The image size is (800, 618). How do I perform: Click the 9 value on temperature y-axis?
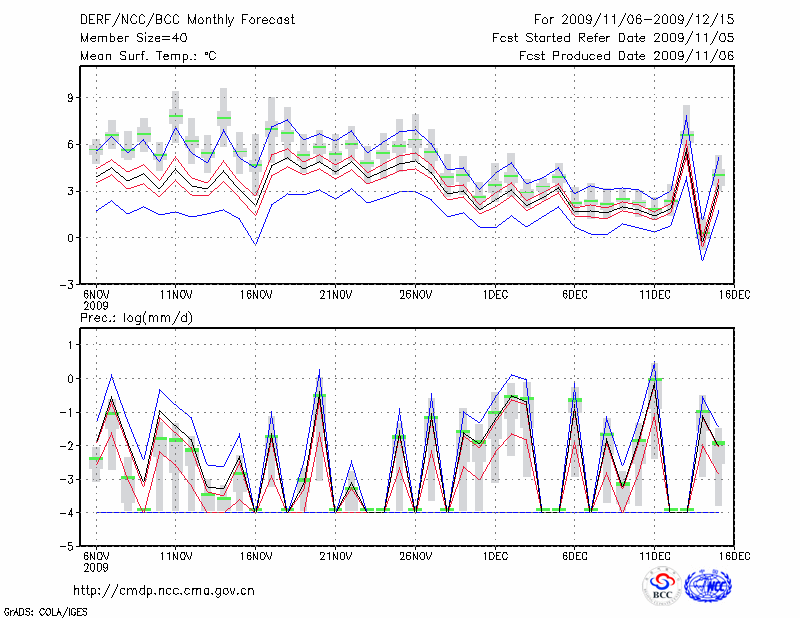(x=72, y=98)
